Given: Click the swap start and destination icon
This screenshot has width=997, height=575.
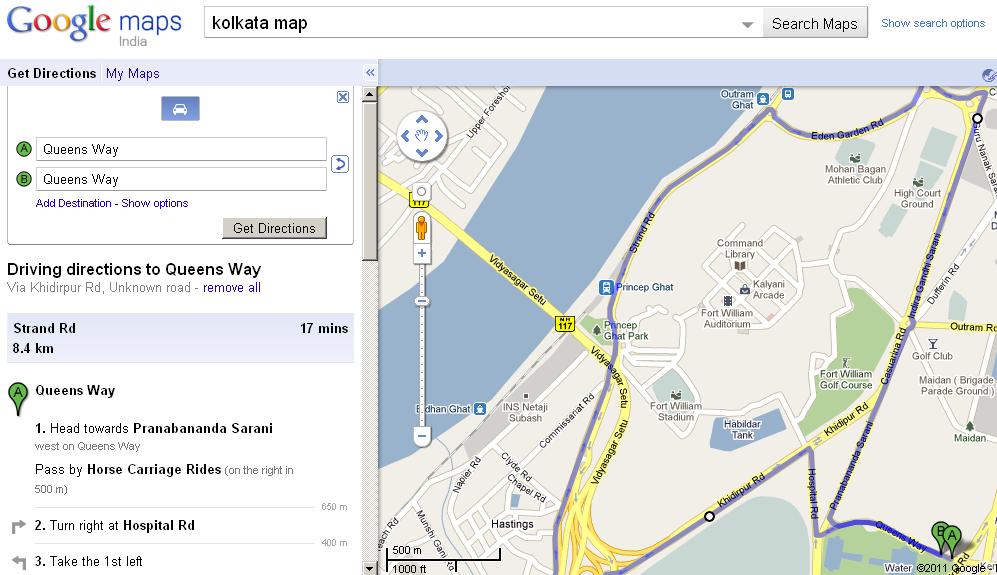Looking at the screenshot, I should pos(340,164).
